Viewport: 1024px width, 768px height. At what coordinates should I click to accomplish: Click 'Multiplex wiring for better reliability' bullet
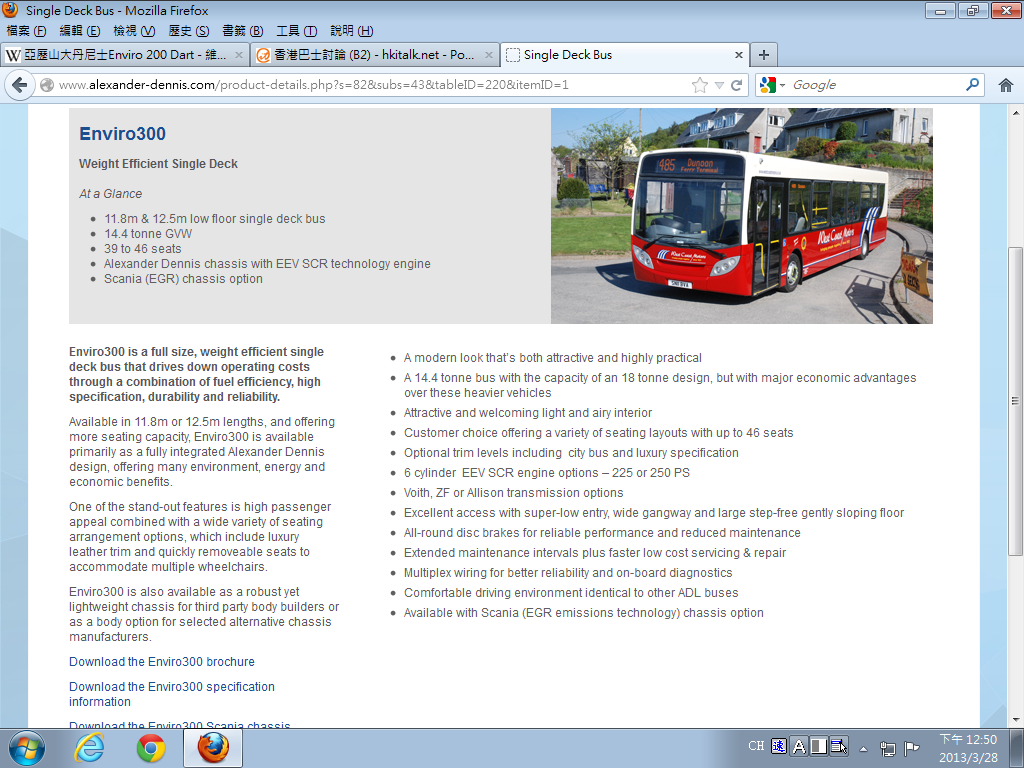tap(568, 573)
